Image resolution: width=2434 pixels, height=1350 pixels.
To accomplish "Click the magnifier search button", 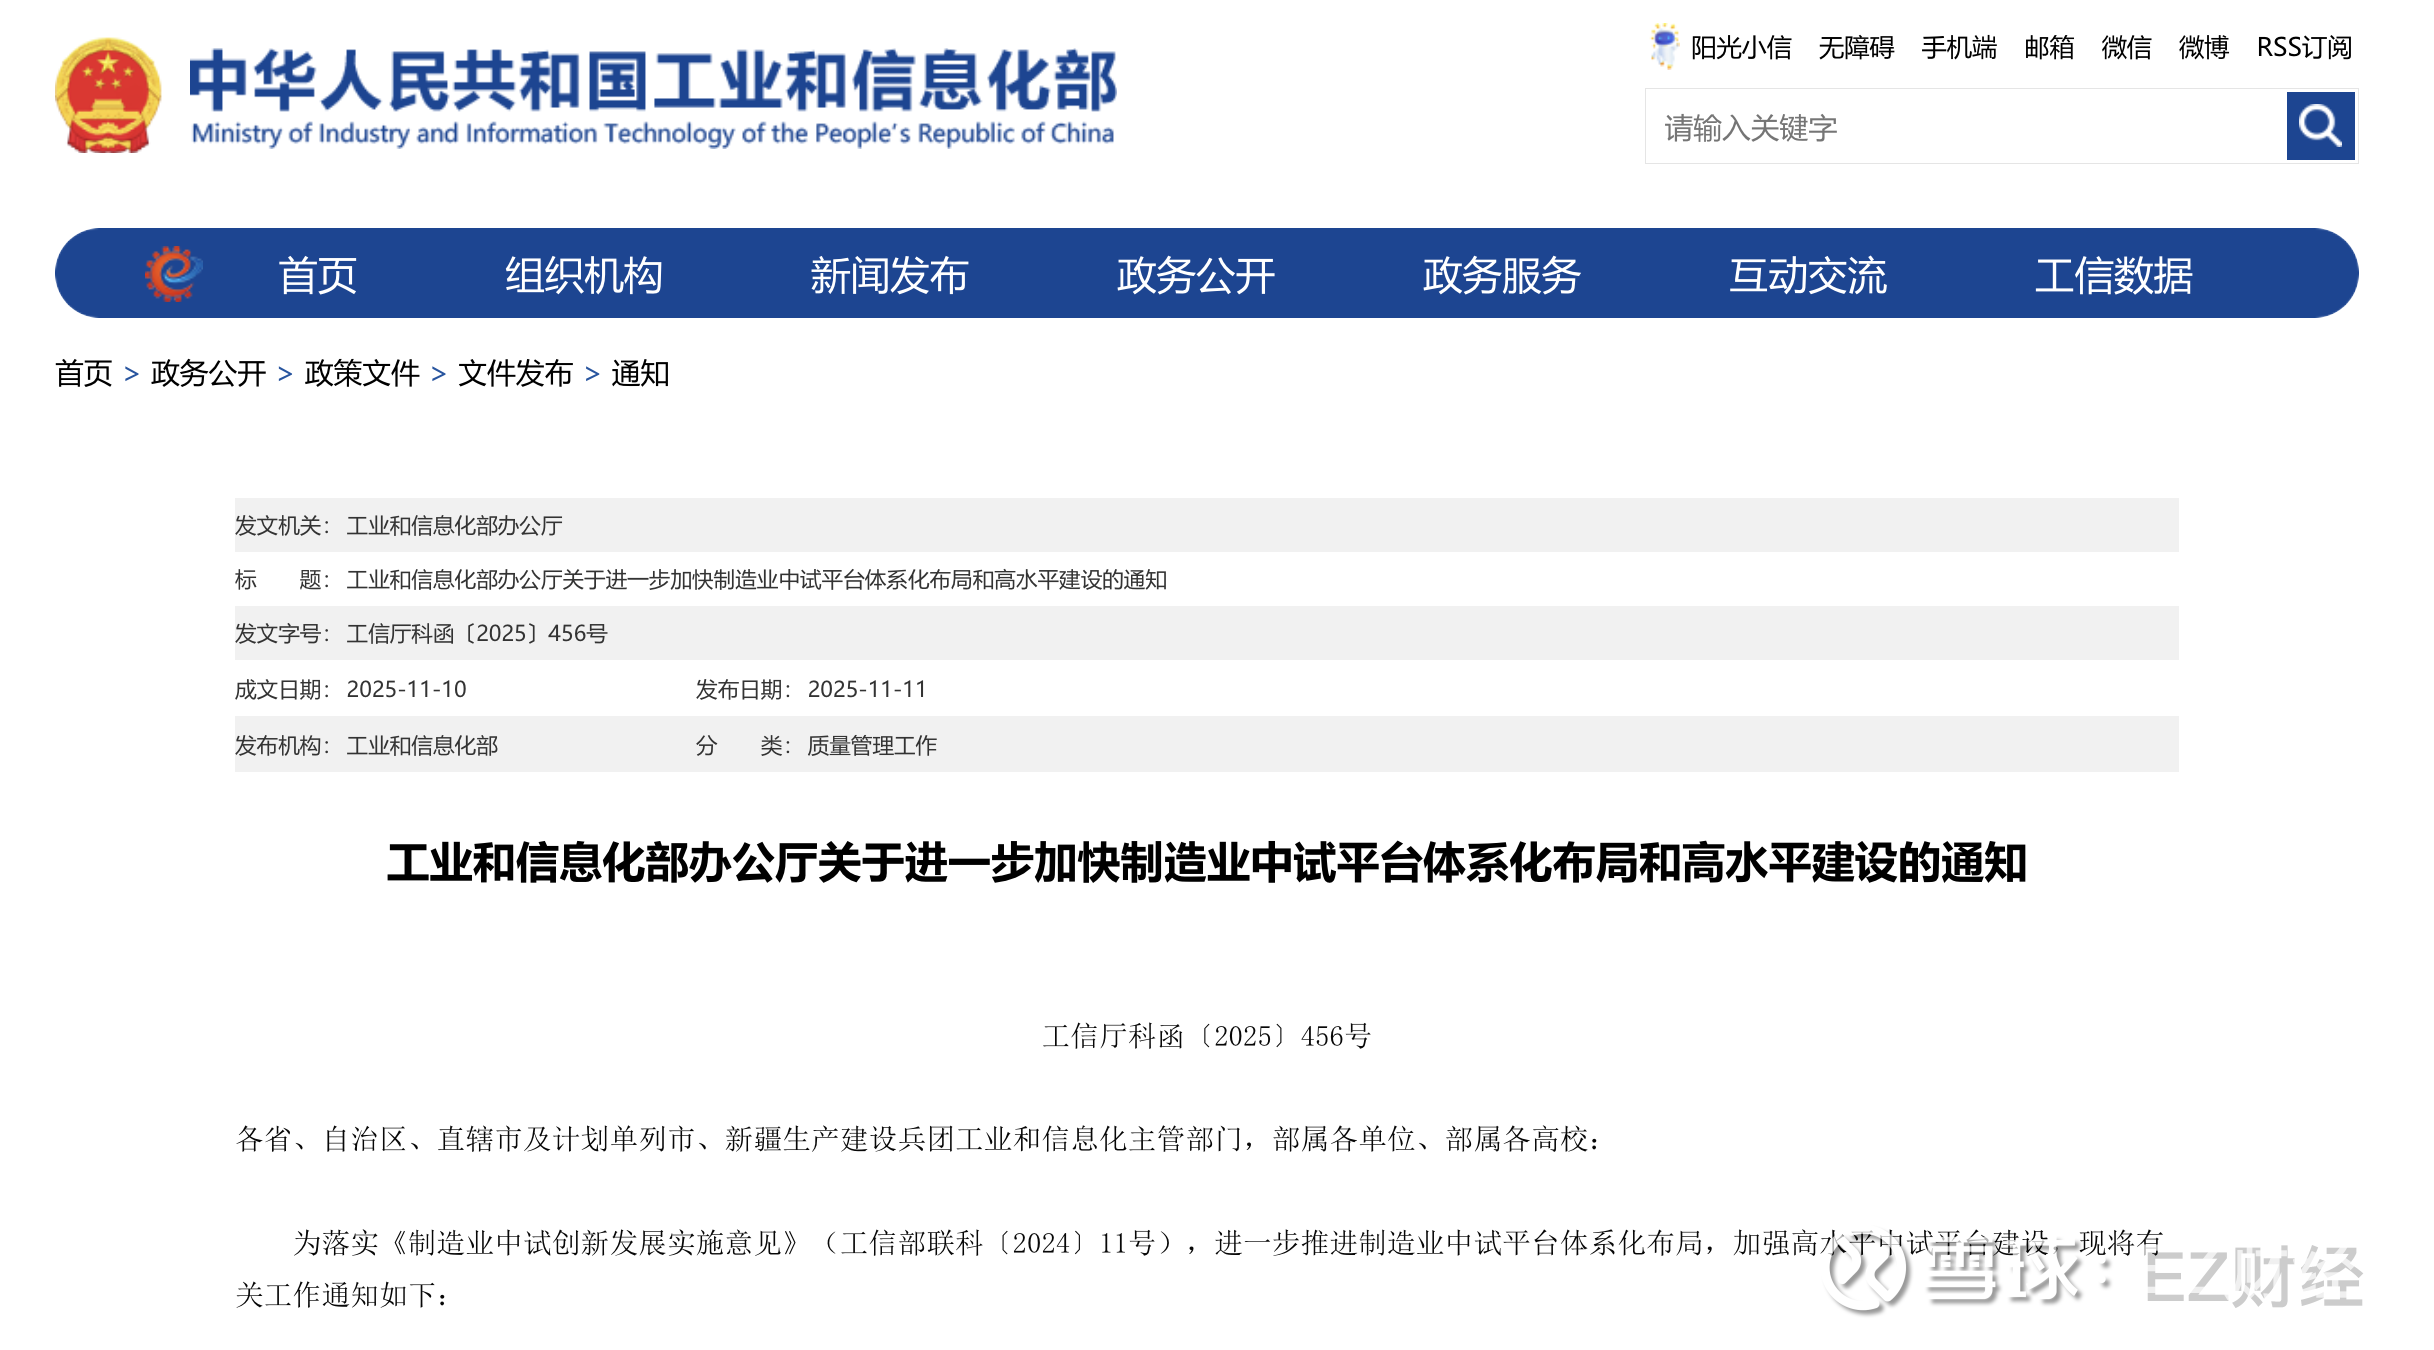I will click(2319, 126).
